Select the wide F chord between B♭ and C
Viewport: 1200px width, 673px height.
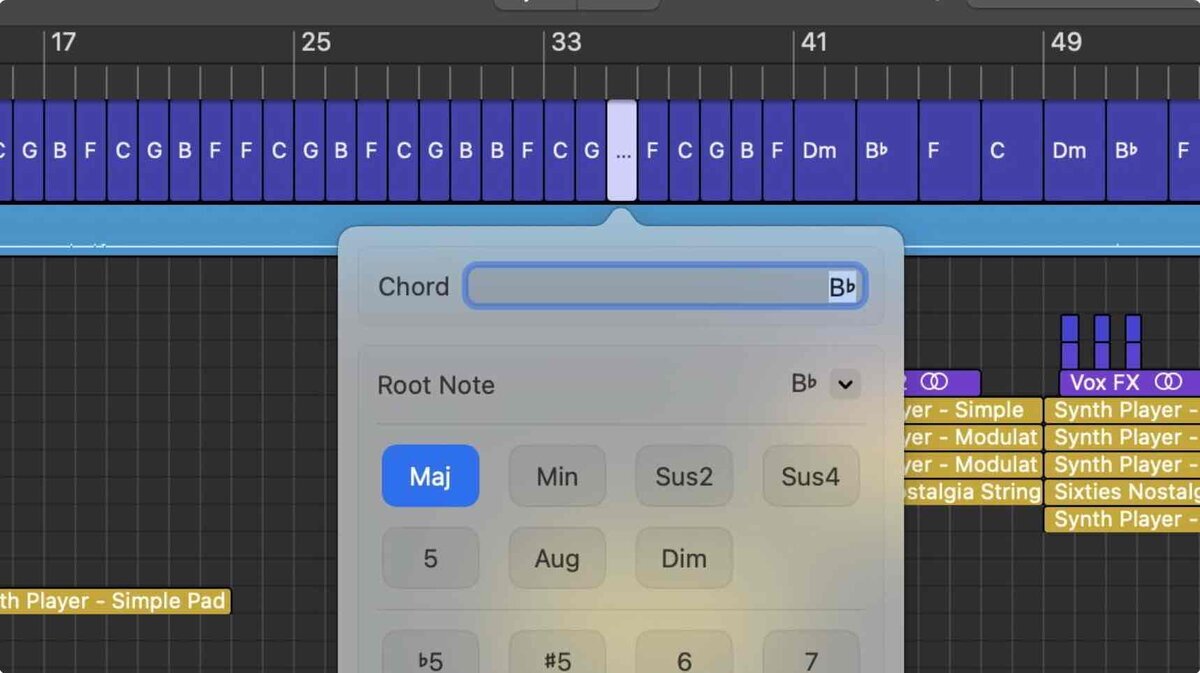point(950,151)
